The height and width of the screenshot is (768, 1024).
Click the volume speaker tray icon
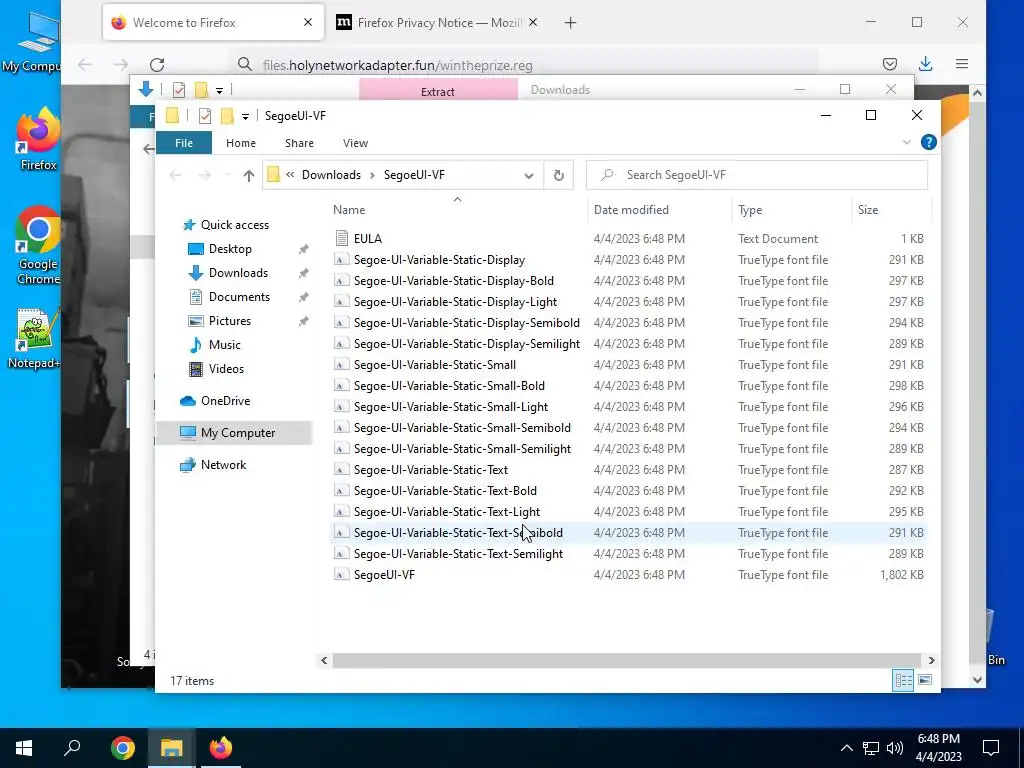point(895,748)
